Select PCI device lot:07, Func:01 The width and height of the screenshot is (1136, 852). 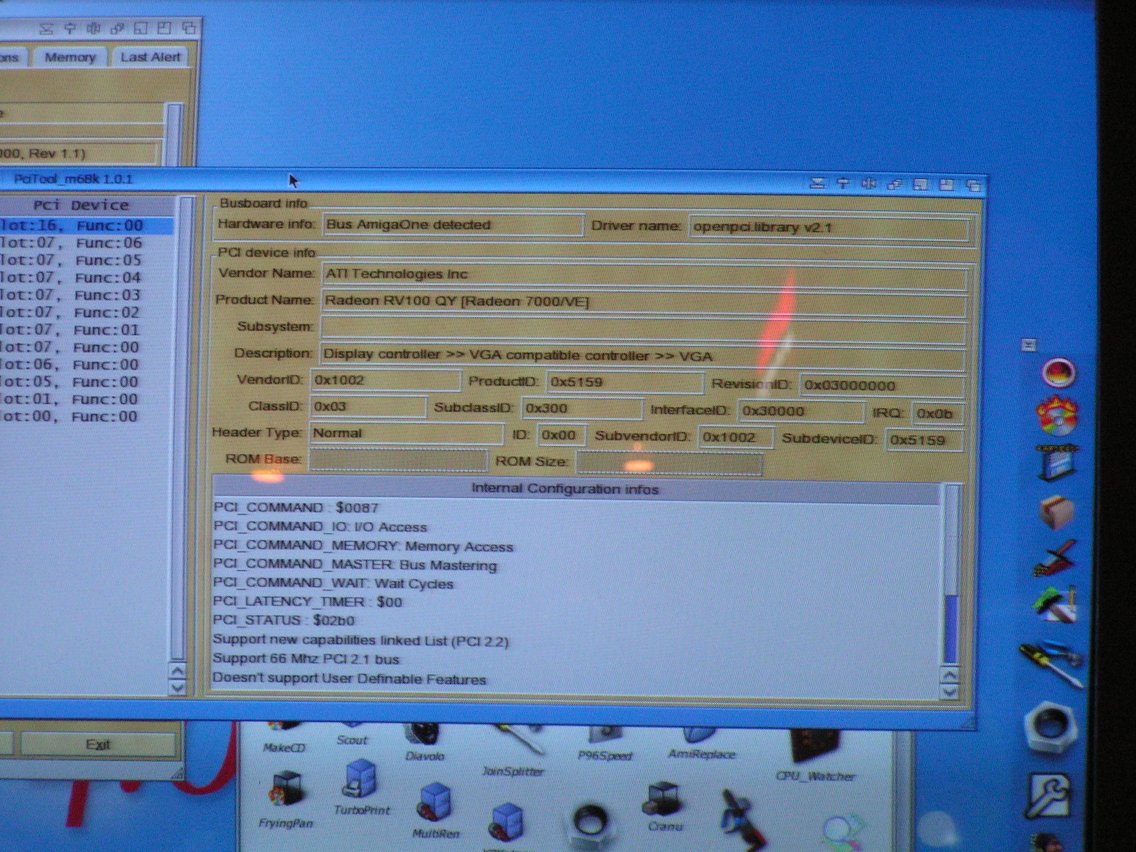[x=86, y=330]
